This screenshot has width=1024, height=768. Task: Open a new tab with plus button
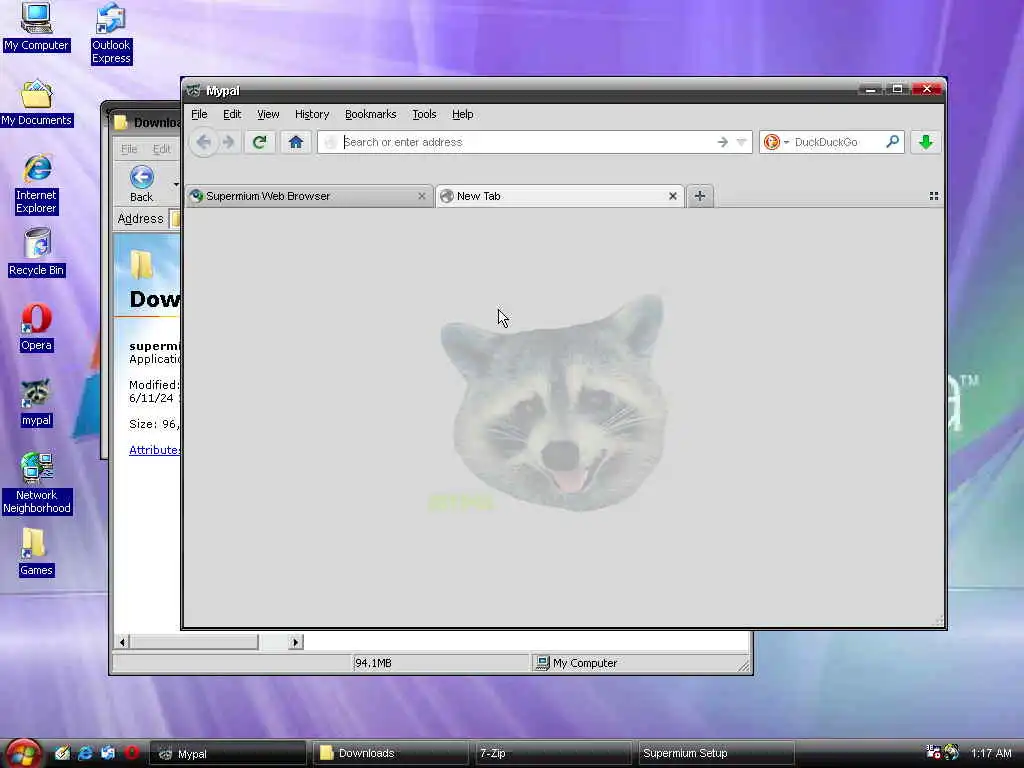tap(699, 196)
